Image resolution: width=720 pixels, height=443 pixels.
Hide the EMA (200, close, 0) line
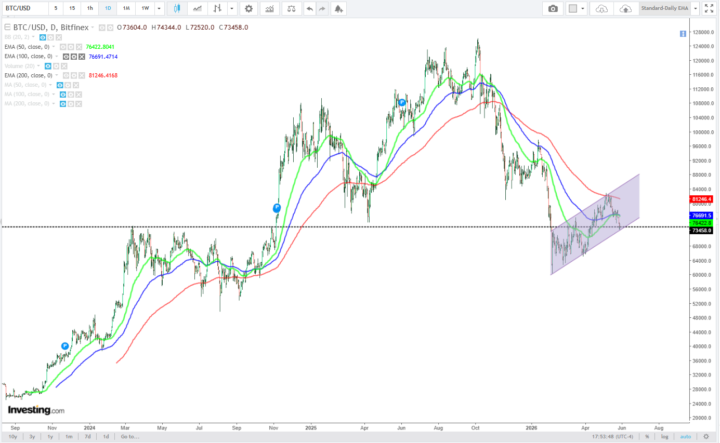[x=66, y=75]
